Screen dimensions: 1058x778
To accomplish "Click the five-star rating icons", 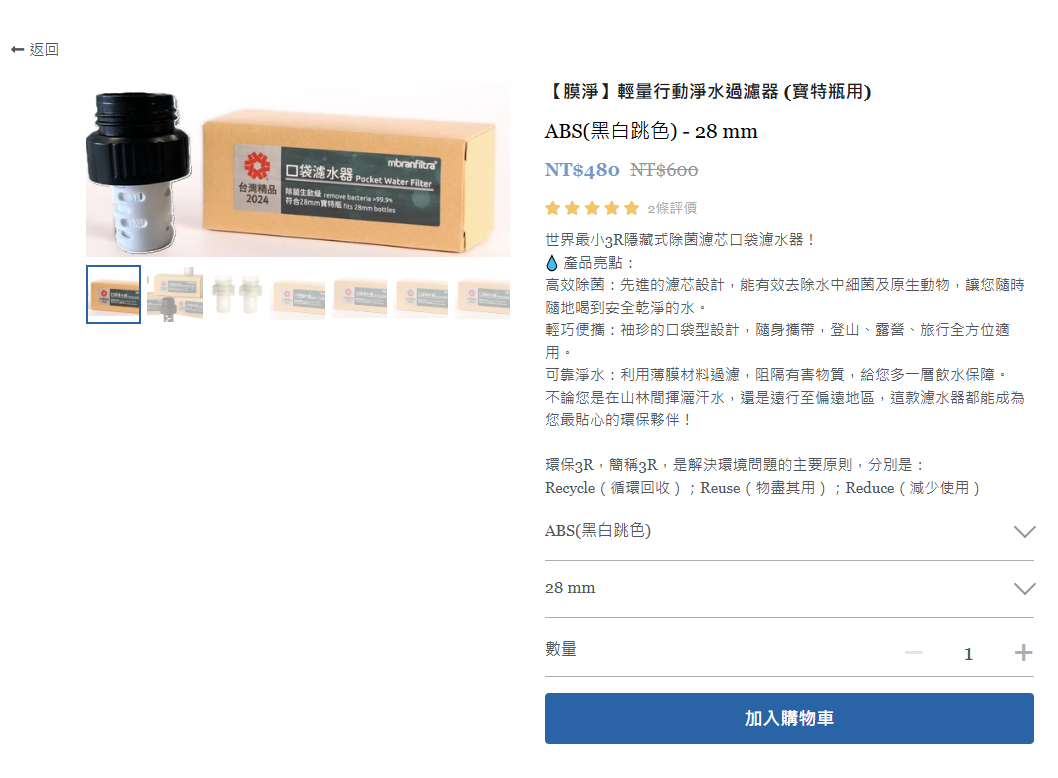I will click(592, 208).
